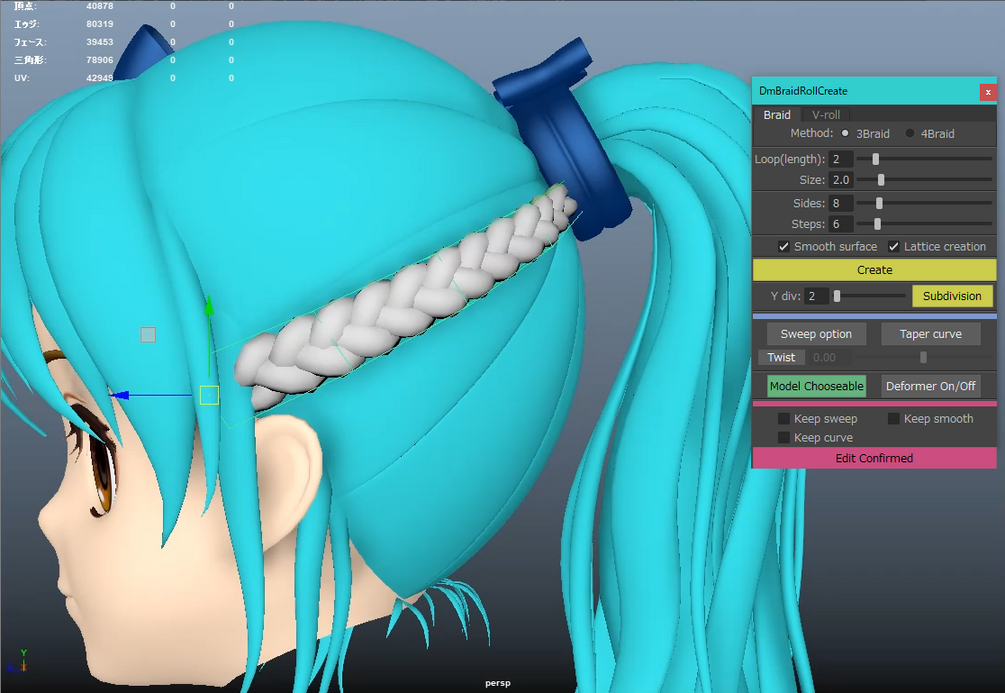Click the yellow Create button

click(x=874, y=270)
